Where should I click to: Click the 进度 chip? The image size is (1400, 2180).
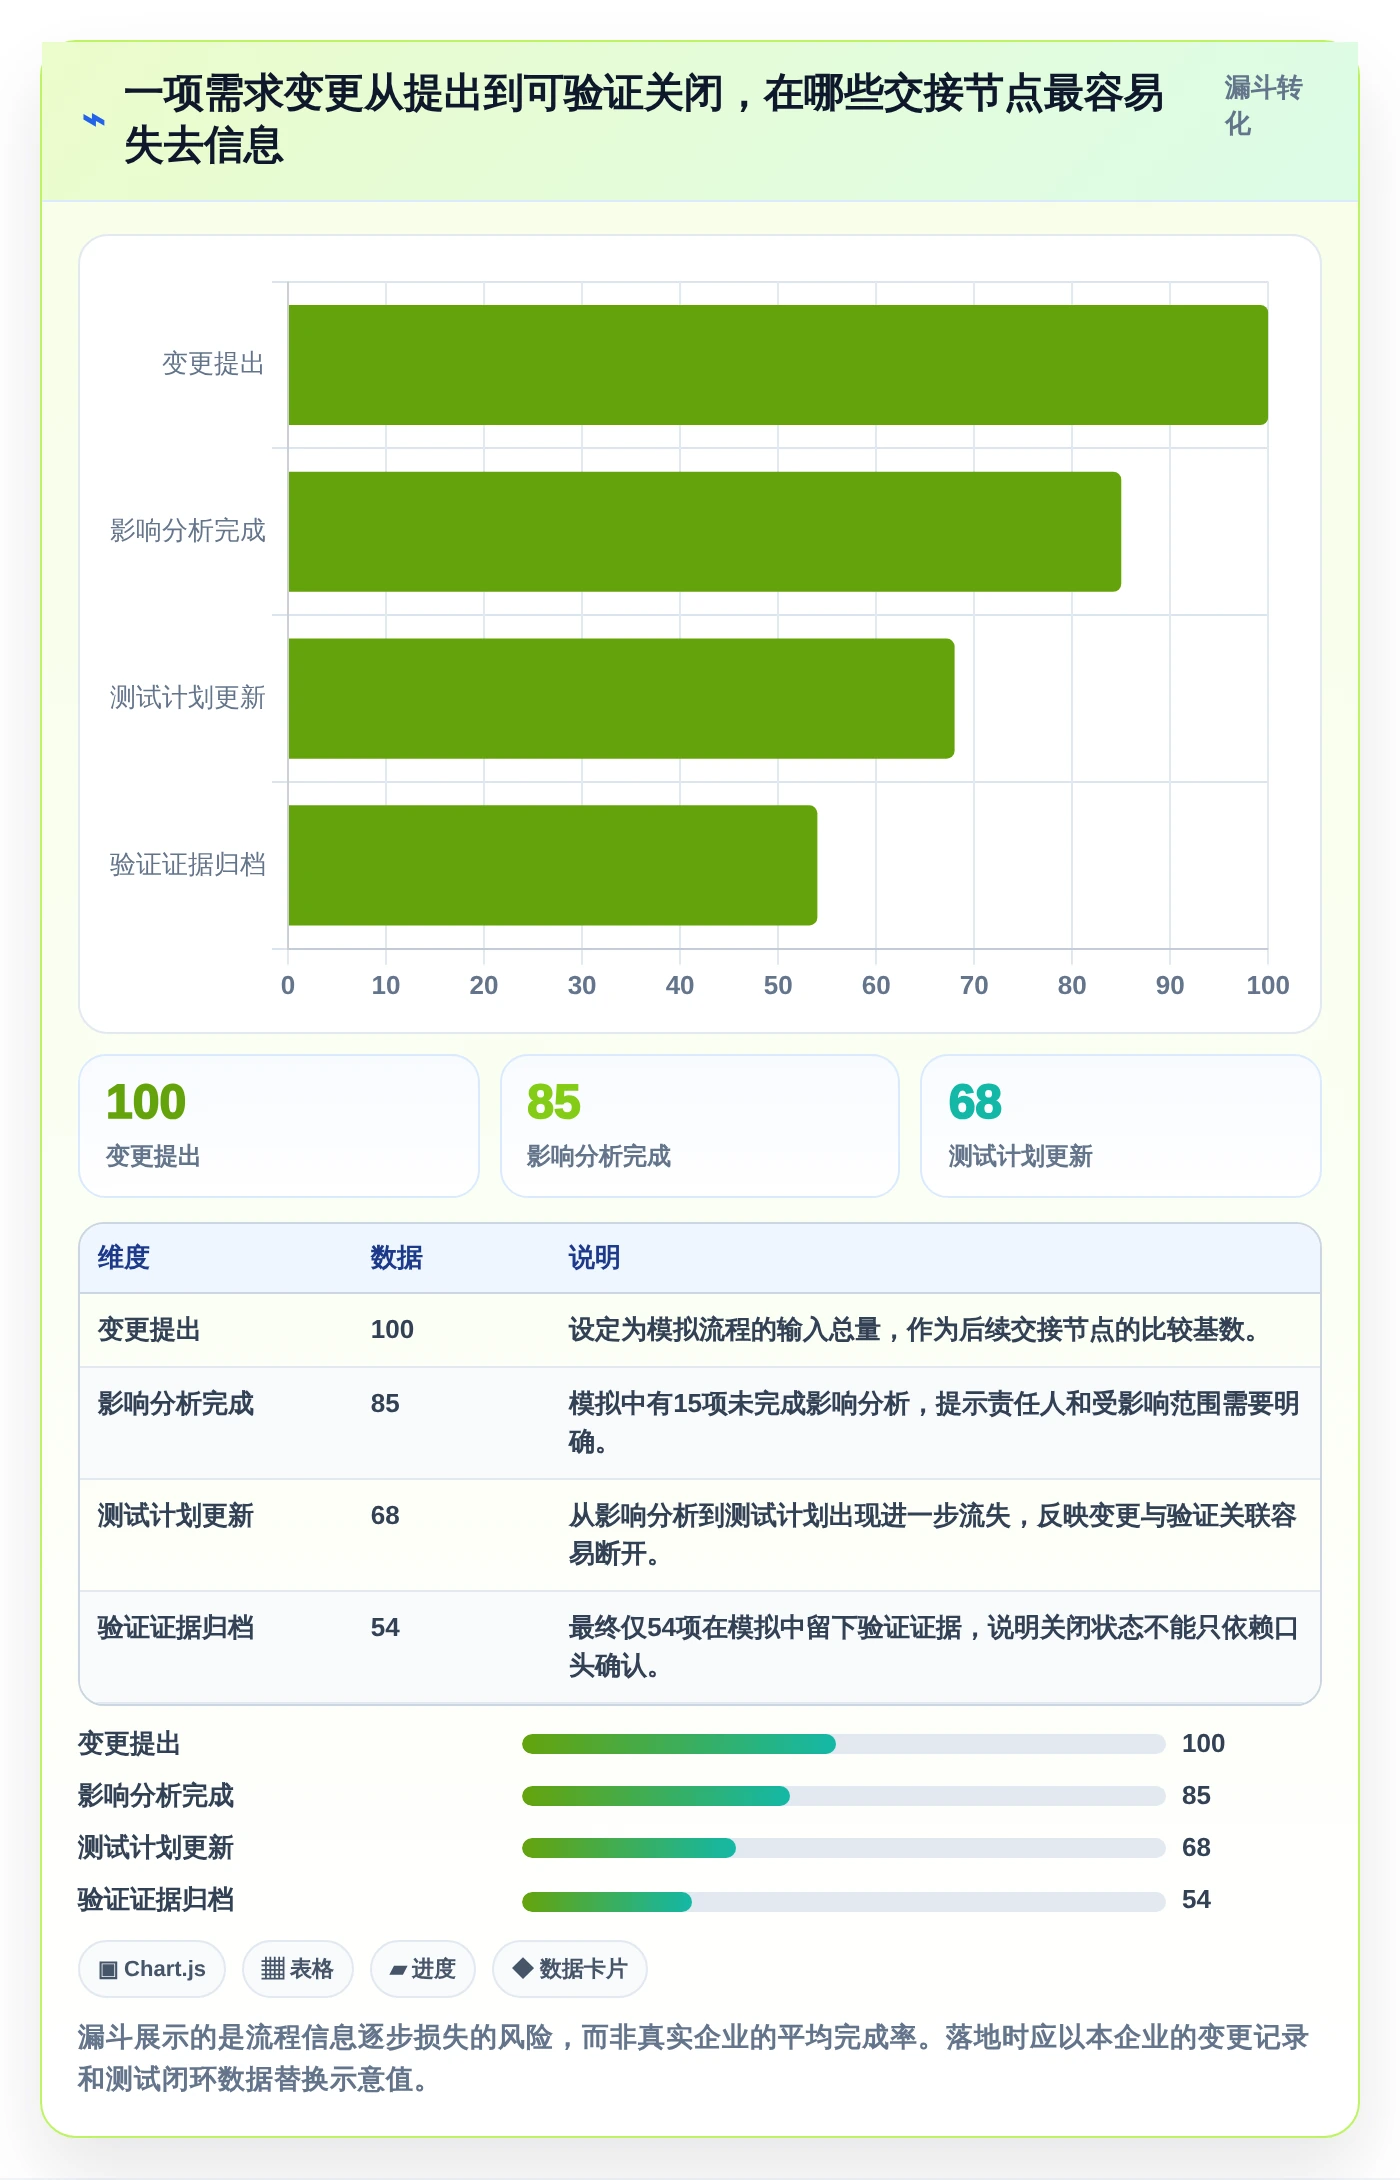pos(423,1969)
